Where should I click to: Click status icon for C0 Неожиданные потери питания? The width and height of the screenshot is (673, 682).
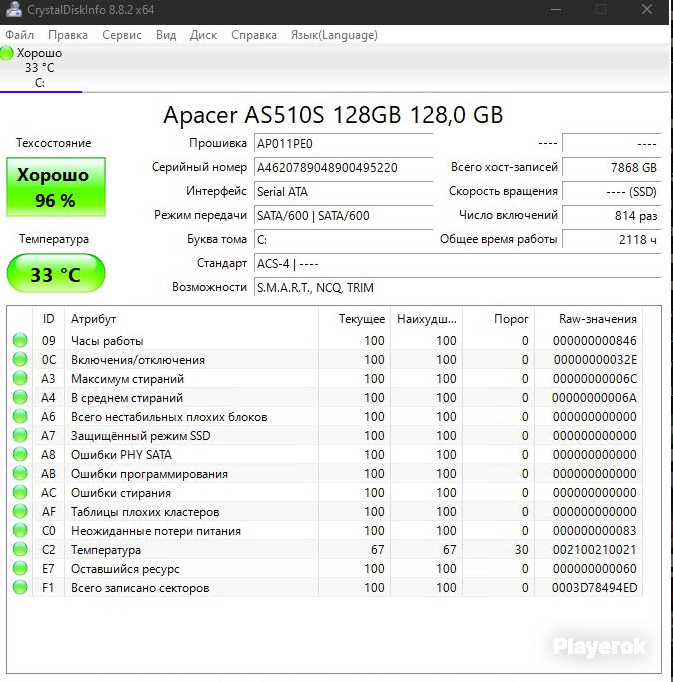(x=20, y=531)
